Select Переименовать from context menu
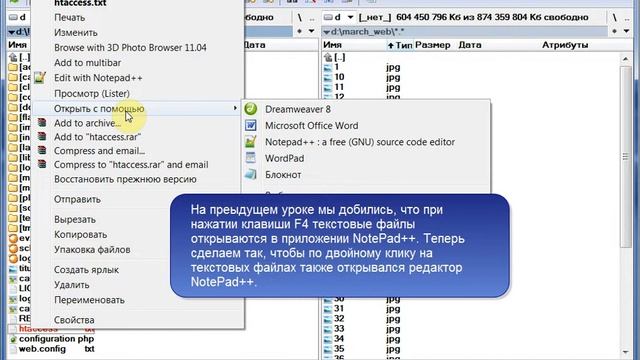This screenshot has height=360, width=640. pos(89,300)
